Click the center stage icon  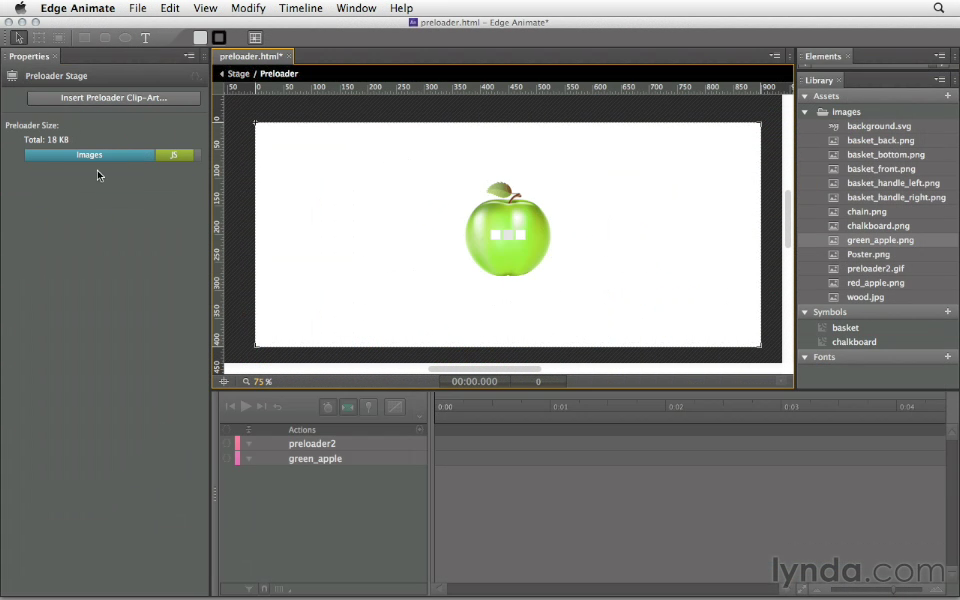(x=224, y=381)
